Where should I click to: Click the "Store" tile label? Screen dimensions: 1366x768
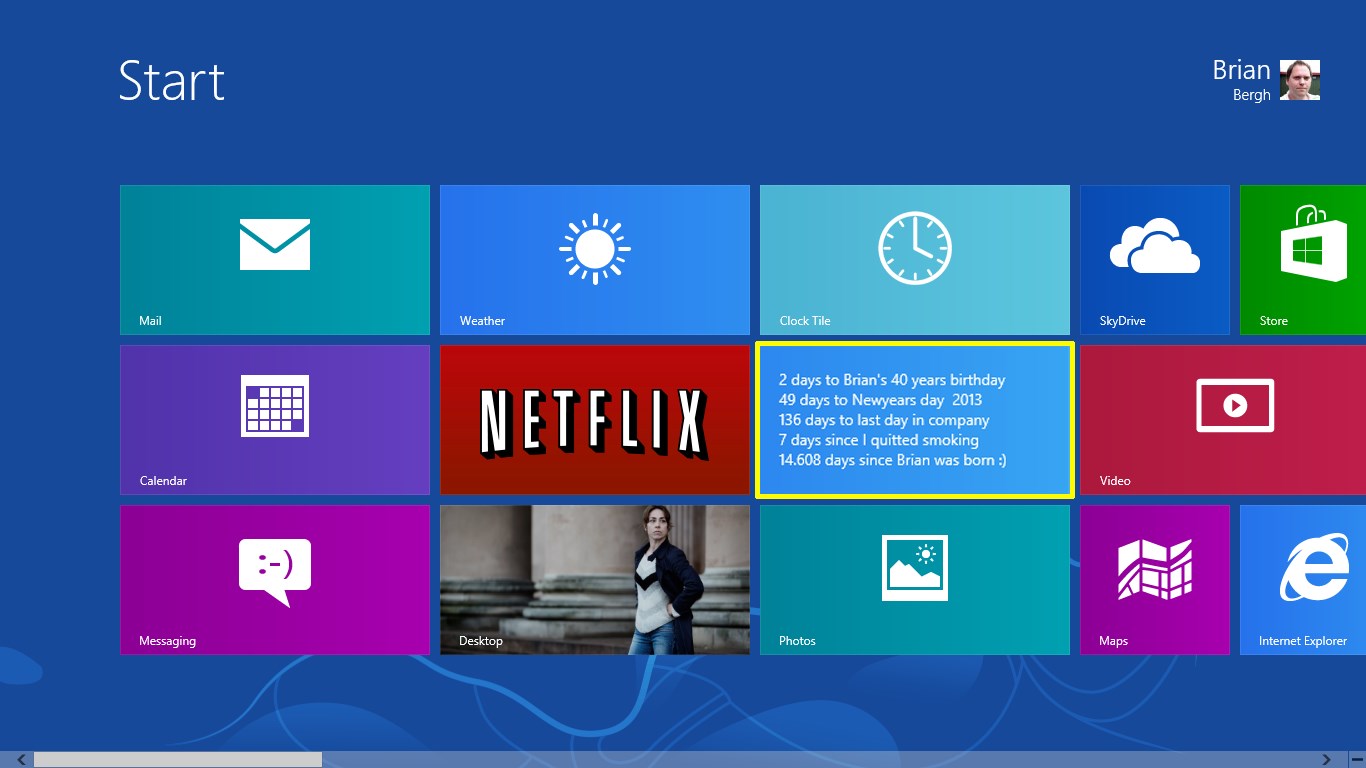1273,321
